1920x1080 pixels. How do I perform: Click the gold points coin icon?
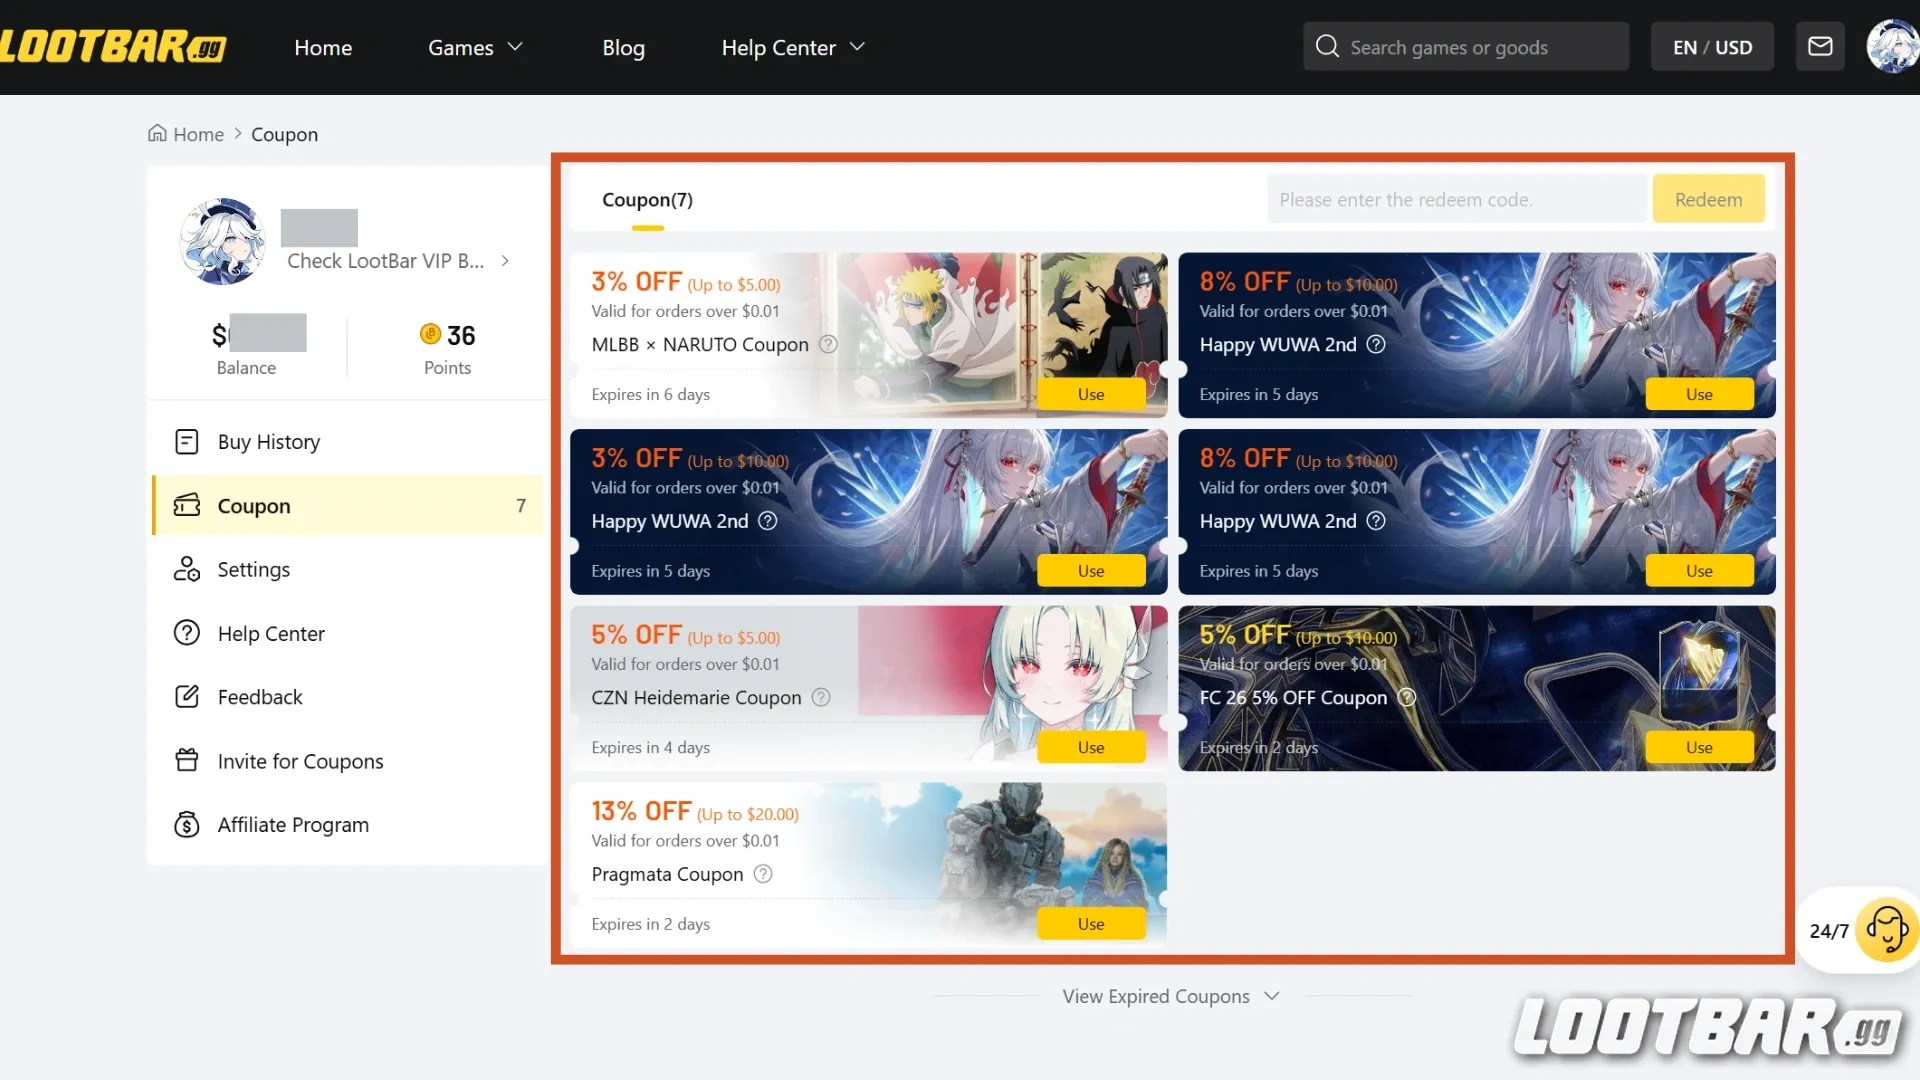pos(430,334)
